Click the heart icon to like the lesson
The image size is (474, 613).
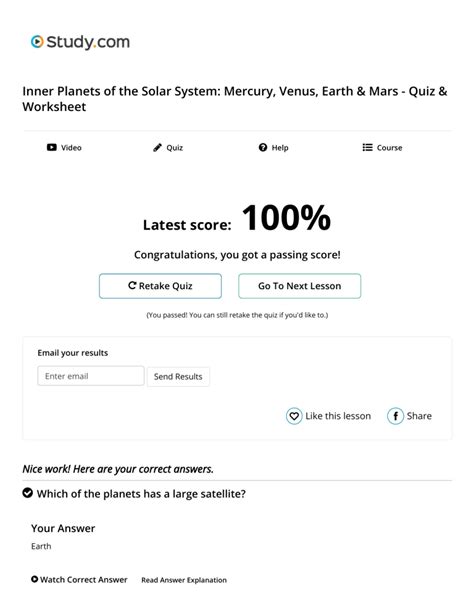(294, 416)
